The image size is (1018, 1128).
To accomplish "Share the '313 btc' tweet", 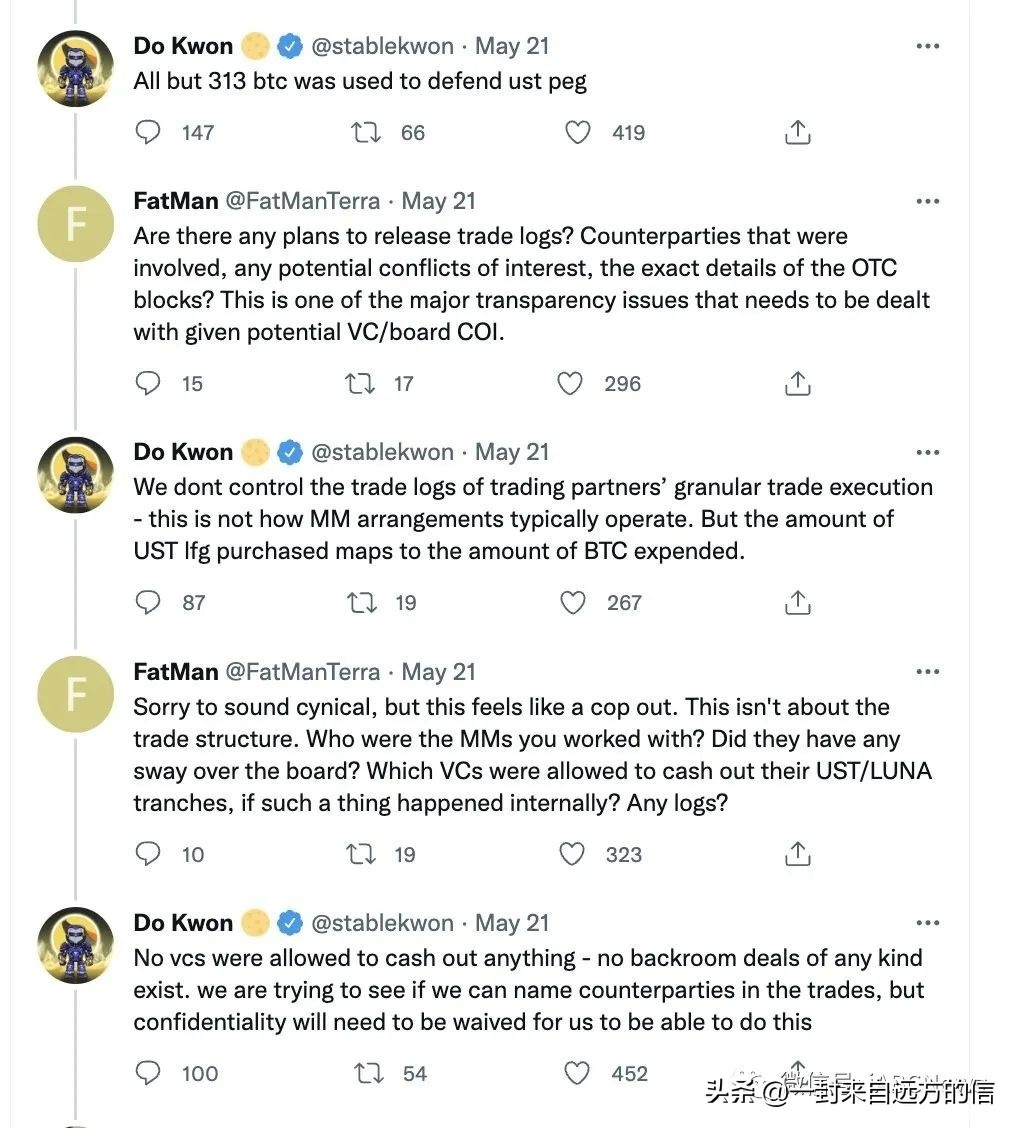I will 797,132.
